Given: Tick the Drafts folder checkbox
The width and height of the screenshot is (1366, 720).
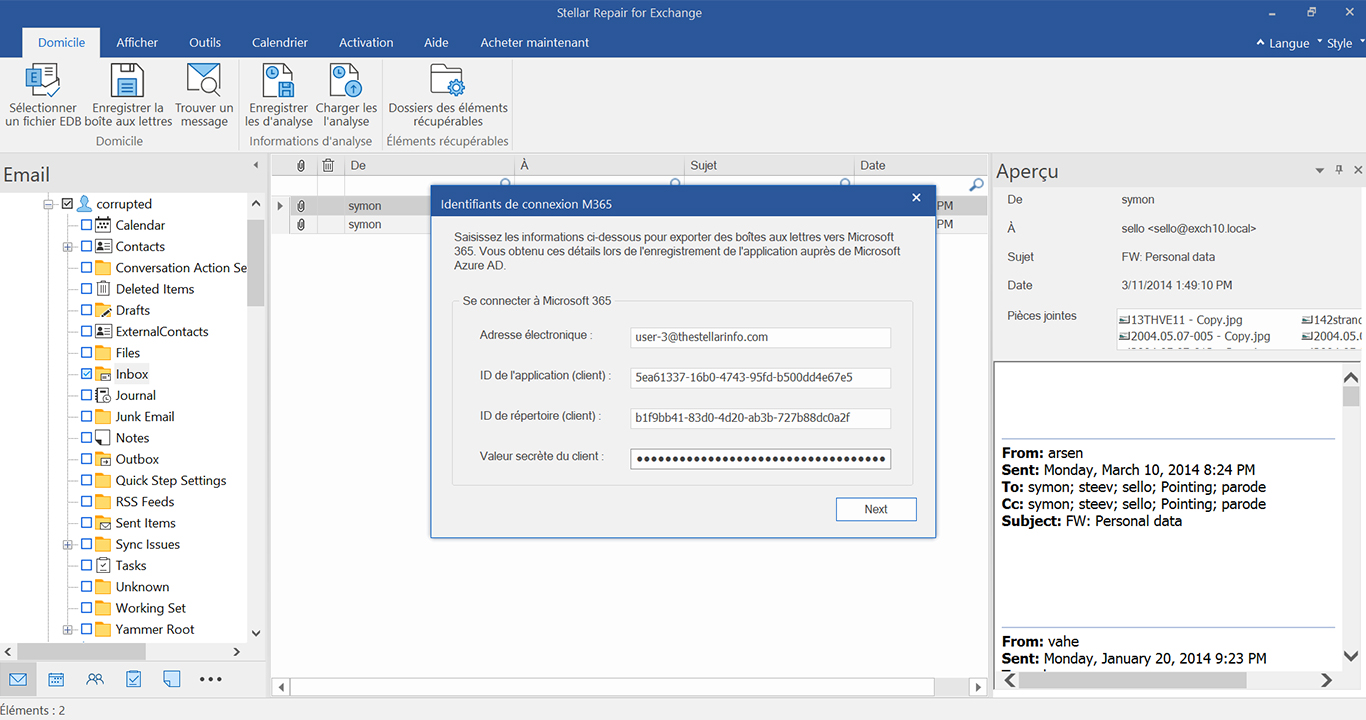Looking at the screenshot, I should click(86, 310).
